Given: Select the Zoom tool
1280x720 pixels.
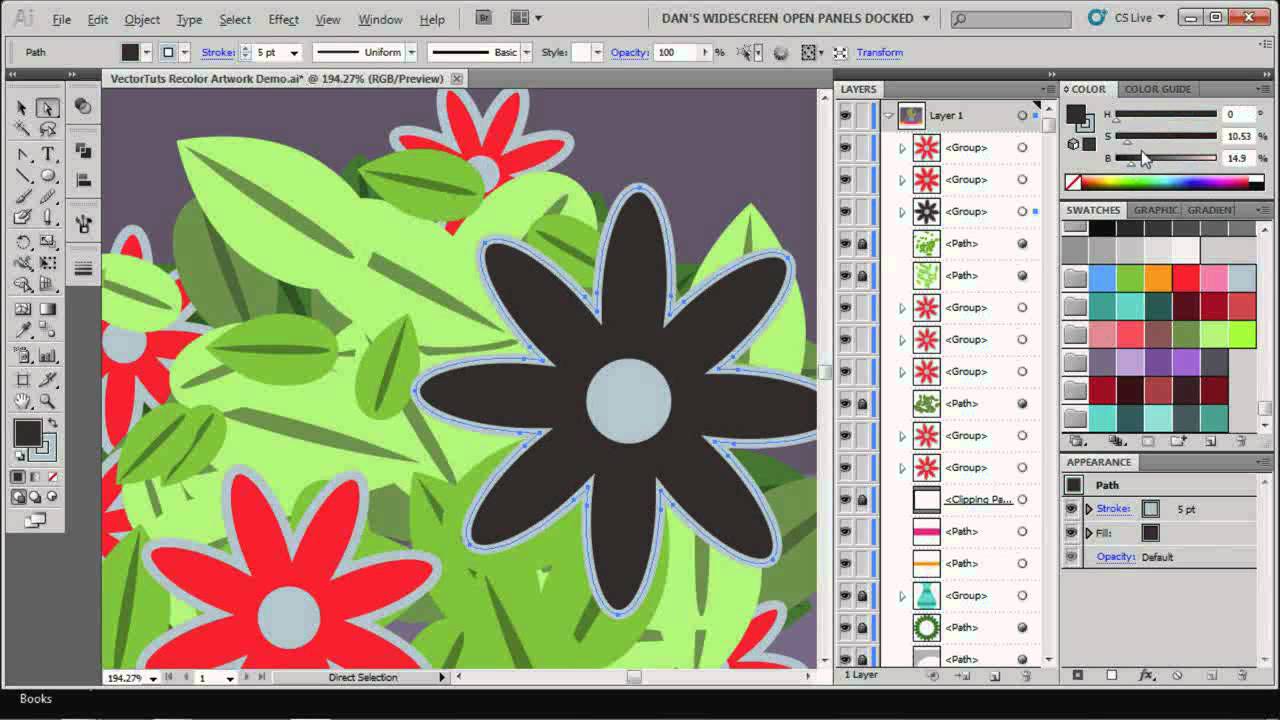Looking at the screenshot, I should click(x=47, y=401).
